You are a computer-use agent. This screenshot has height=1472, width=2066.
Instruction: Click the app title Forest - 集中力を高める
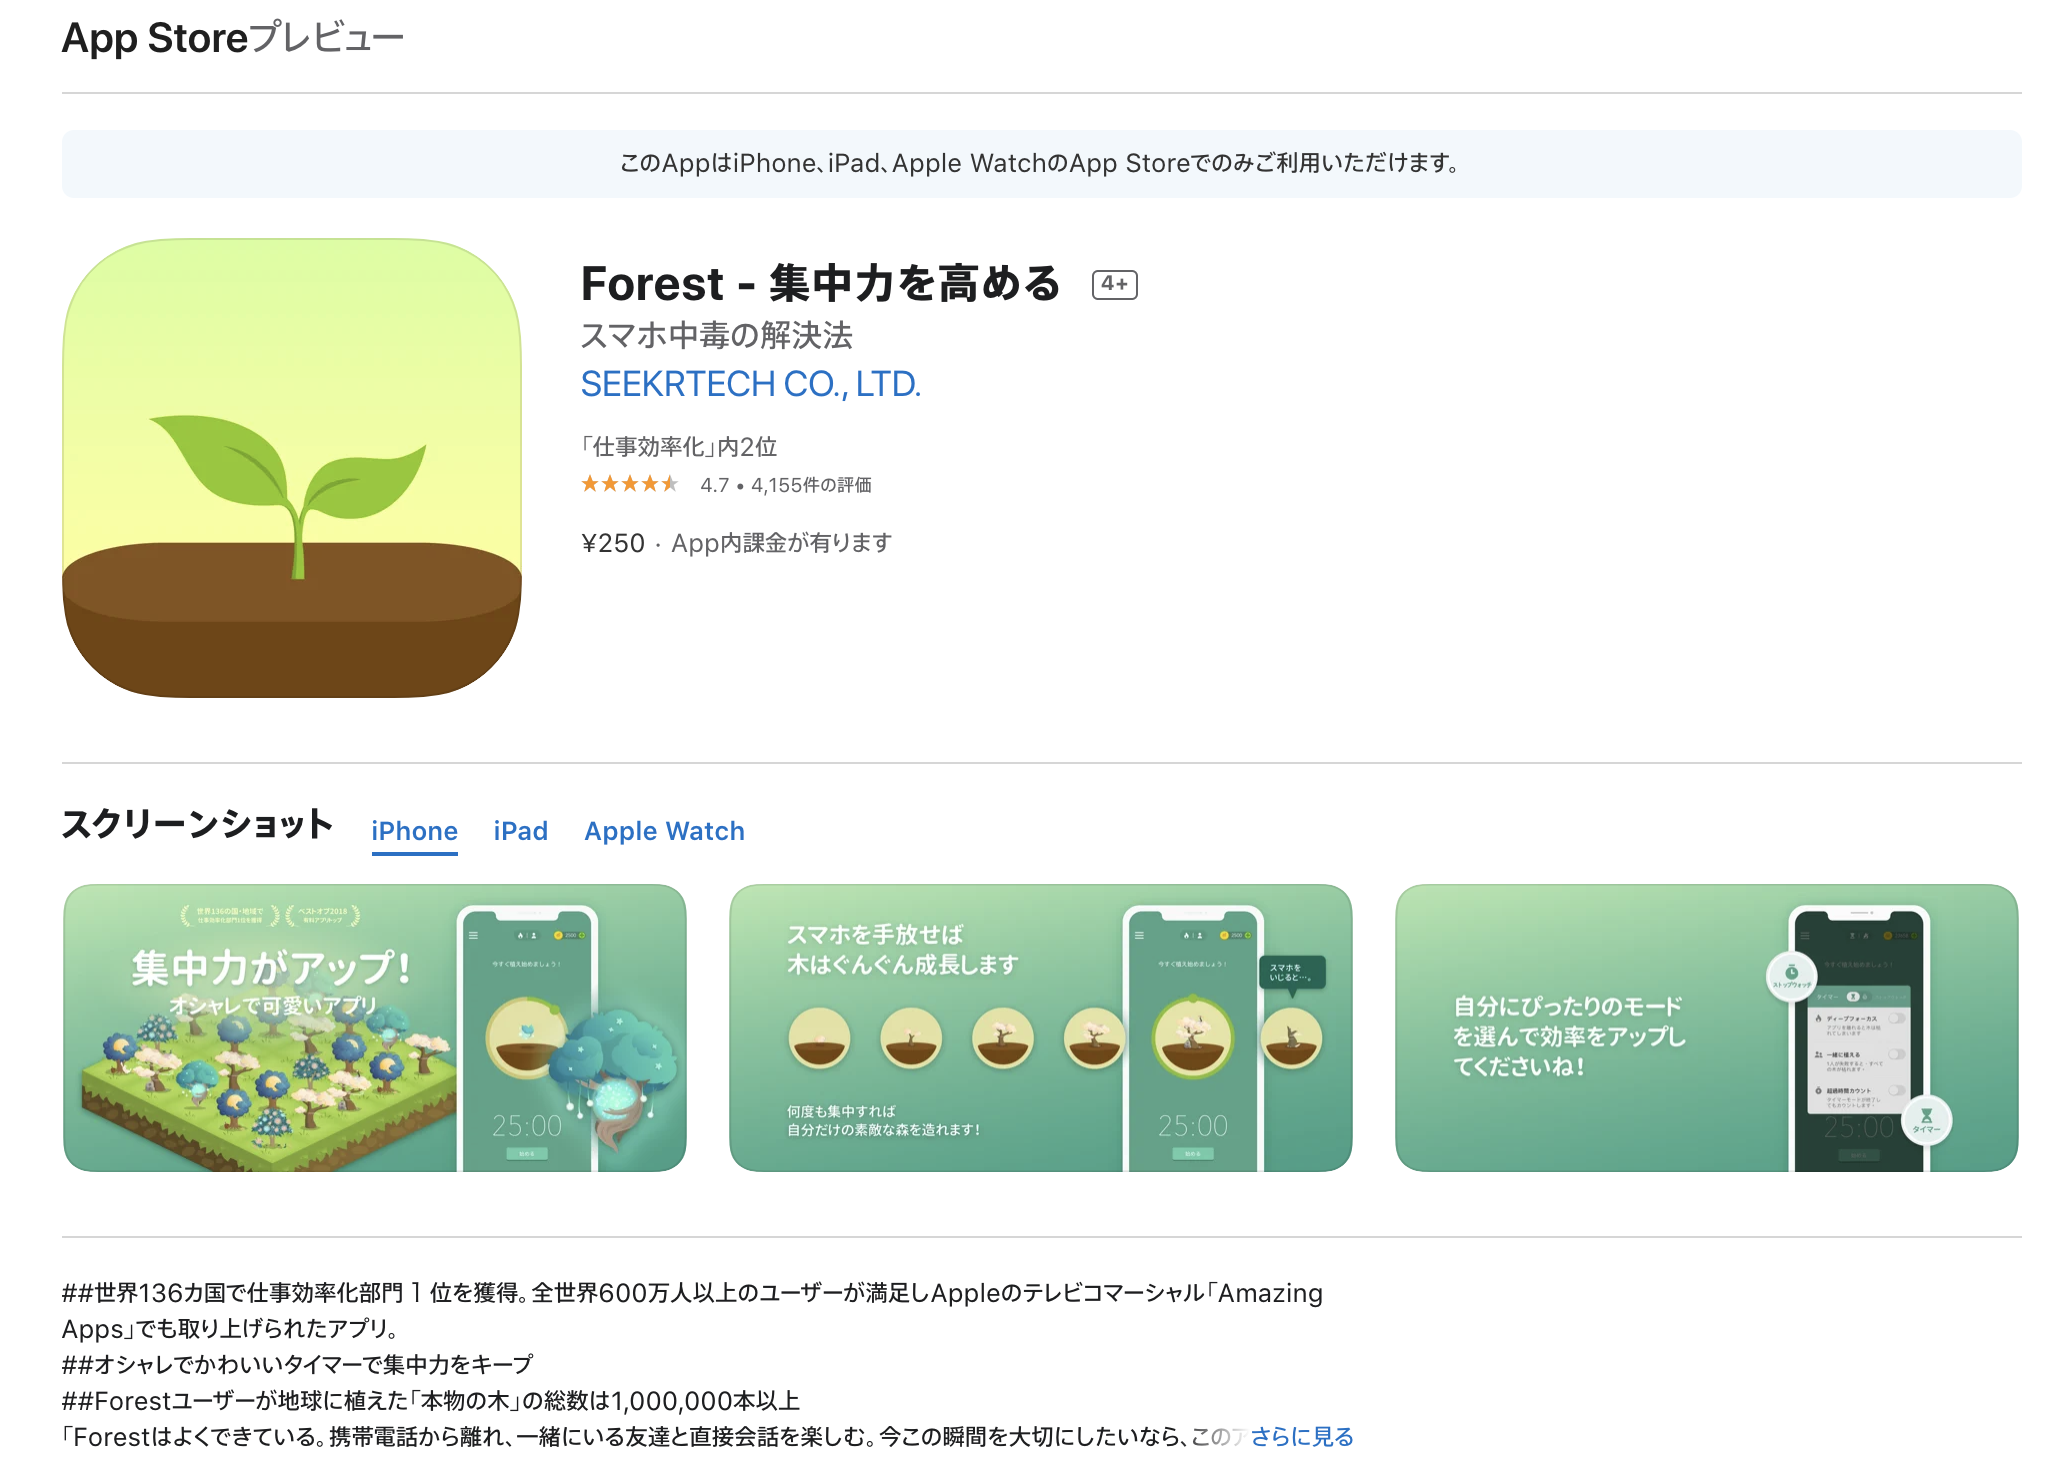[820, 284]
